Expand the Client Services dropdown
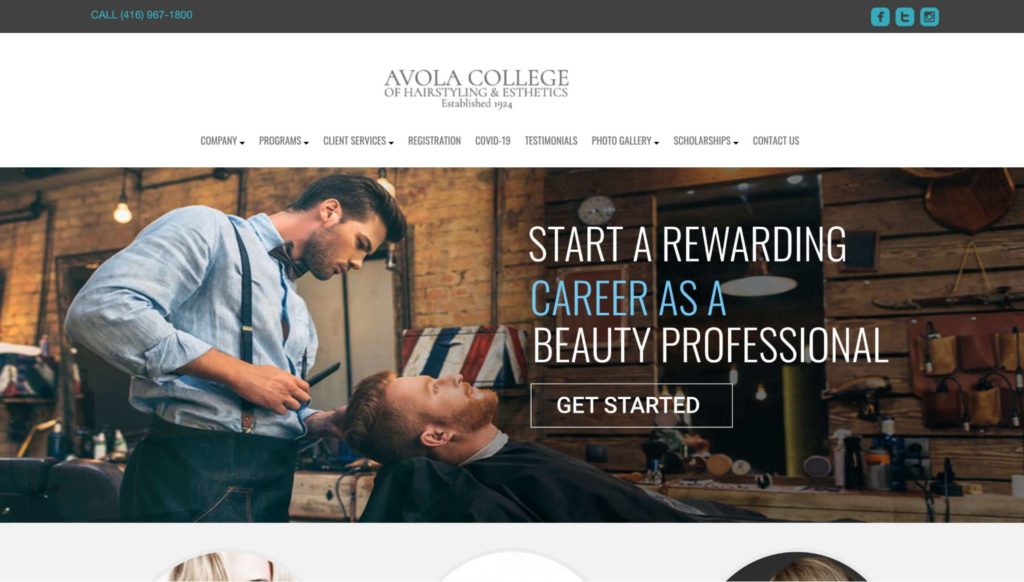Image resolution: width=1024 pixels, height=582 pixels. (358, 140)
